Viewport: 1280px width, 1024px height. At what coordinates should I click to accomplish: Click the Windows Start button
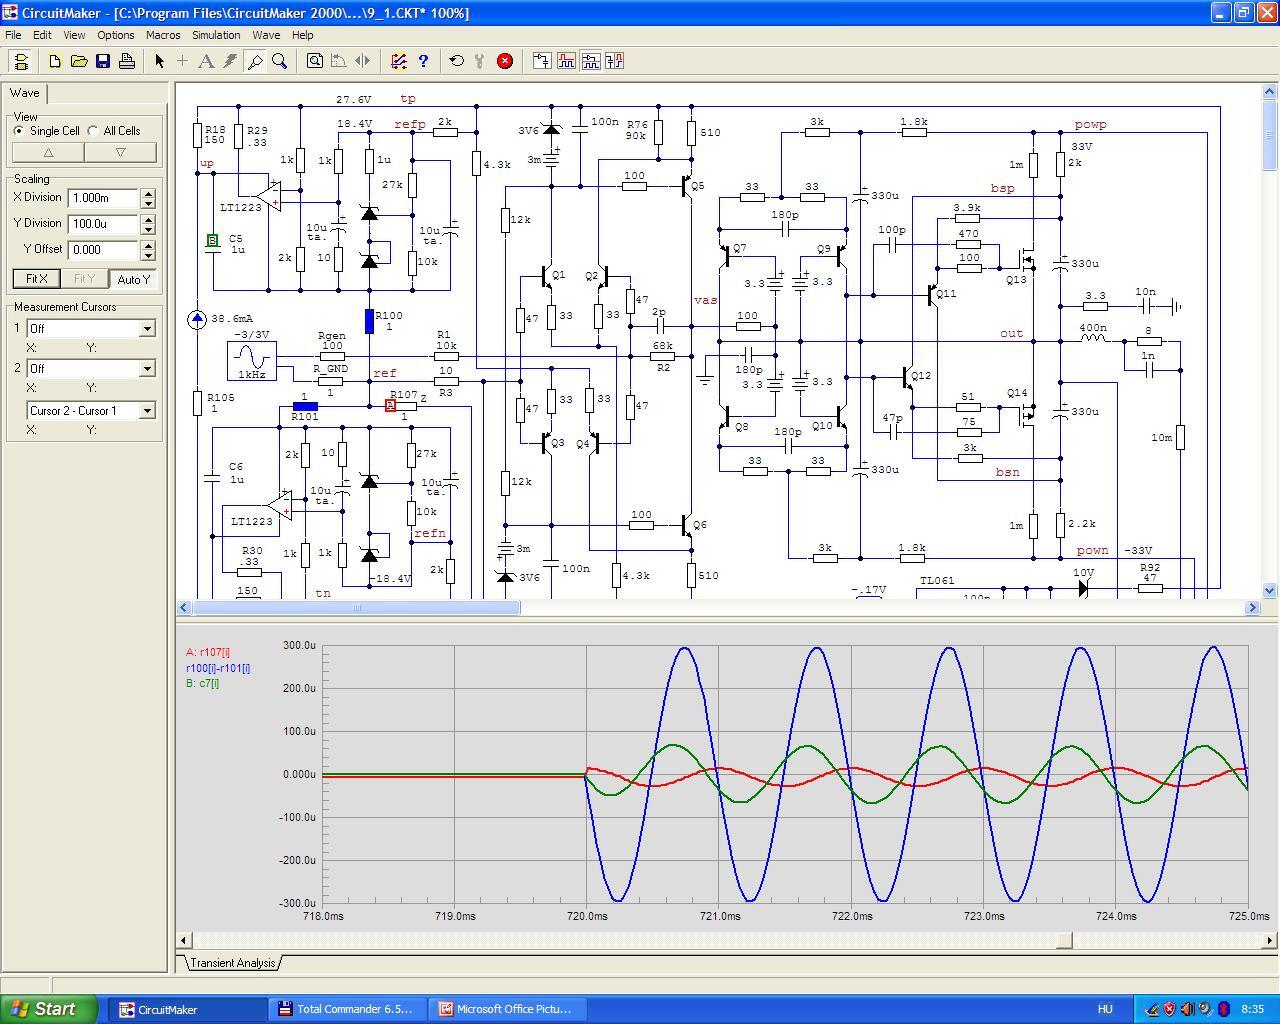(49, 1009)
